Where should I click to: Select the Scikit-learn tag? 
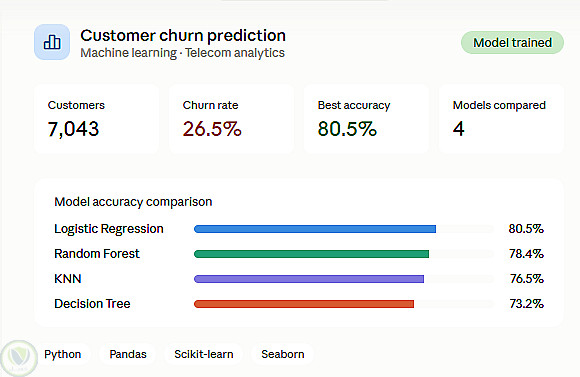coord(203,354)
